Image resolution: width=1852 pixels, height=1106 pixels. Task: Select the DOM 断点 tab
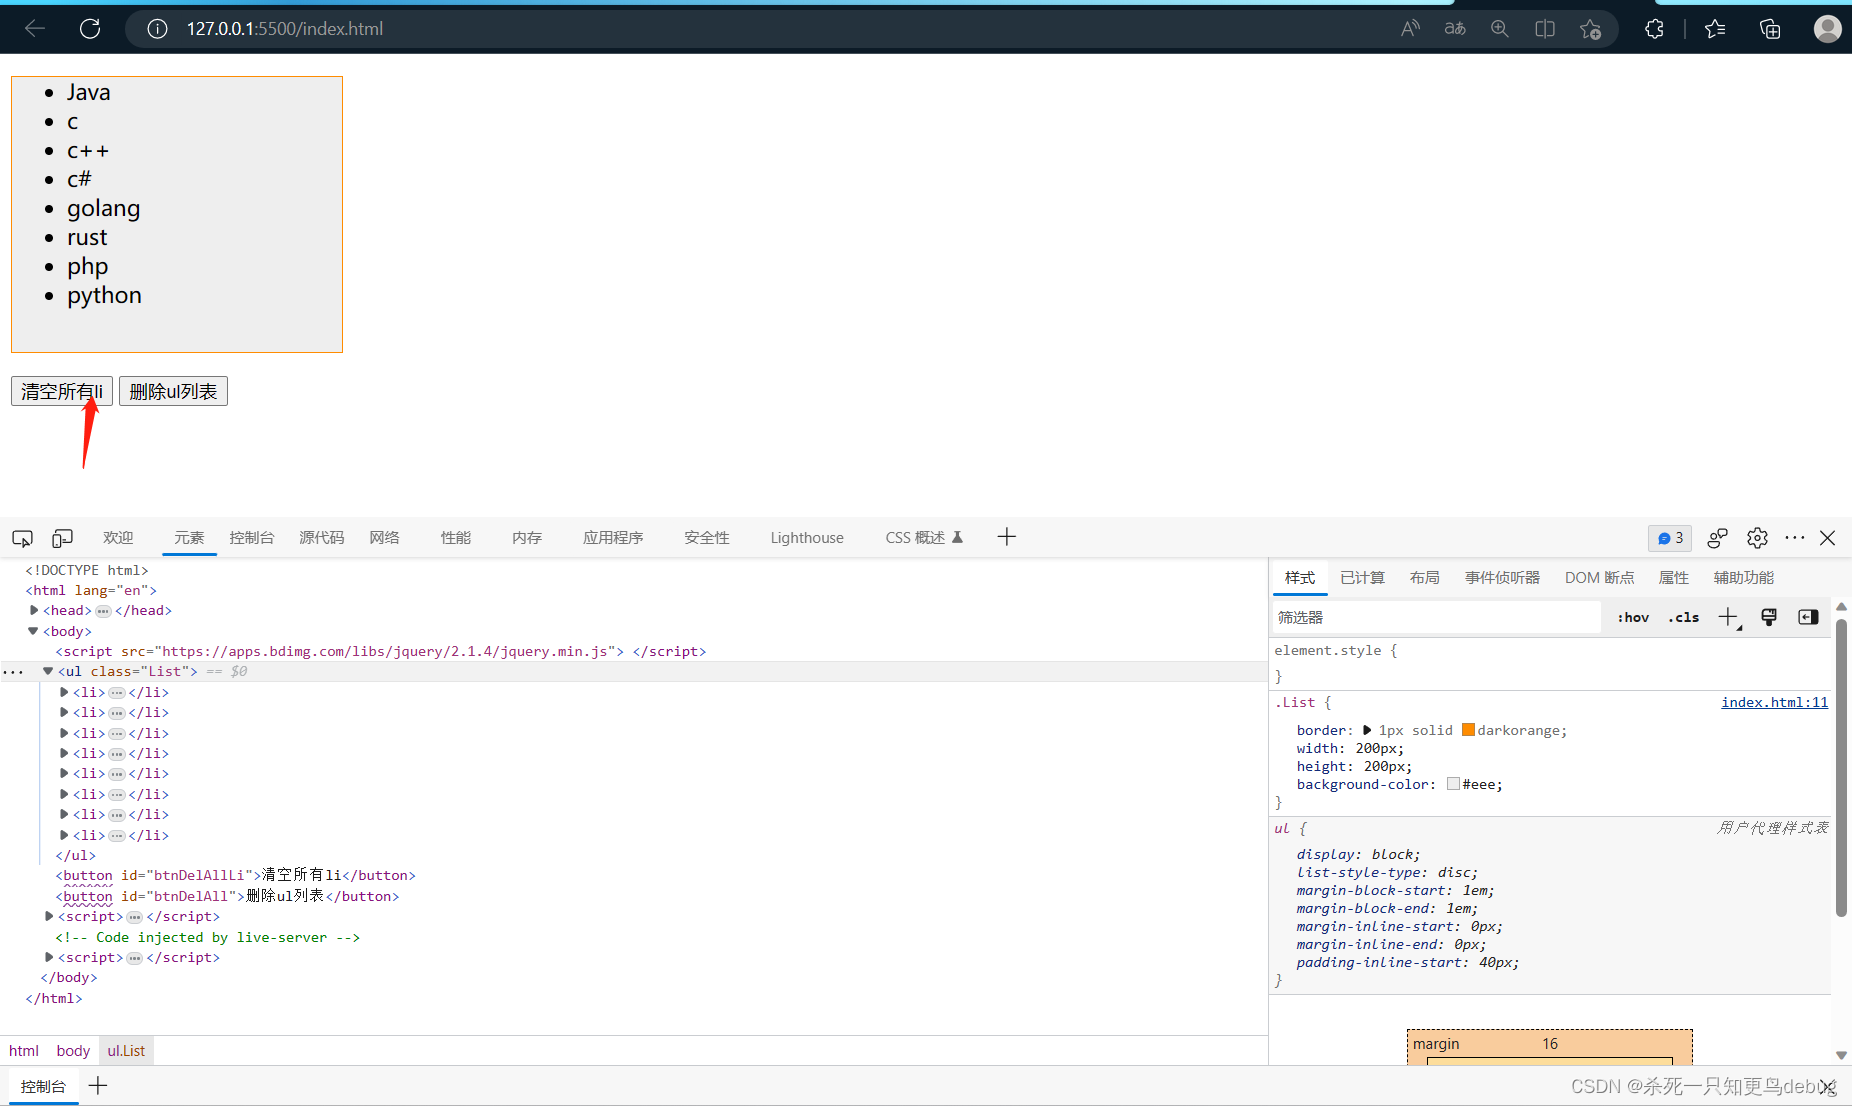click(1599, 578)
